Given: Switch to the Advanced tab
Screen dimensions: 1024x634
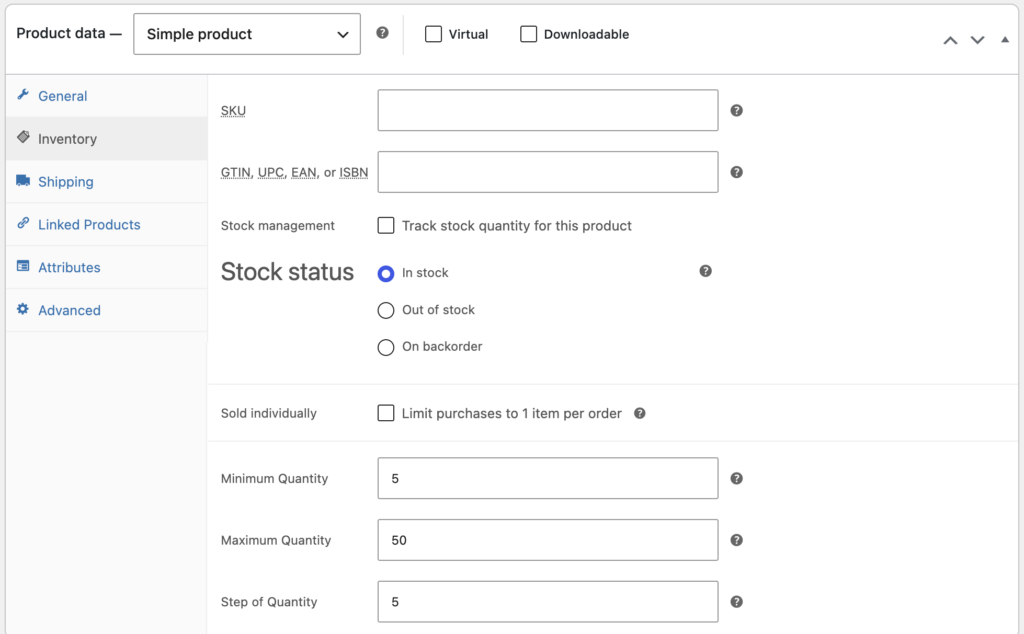Looking at the screenshot, I should click(x=106, y=310).
